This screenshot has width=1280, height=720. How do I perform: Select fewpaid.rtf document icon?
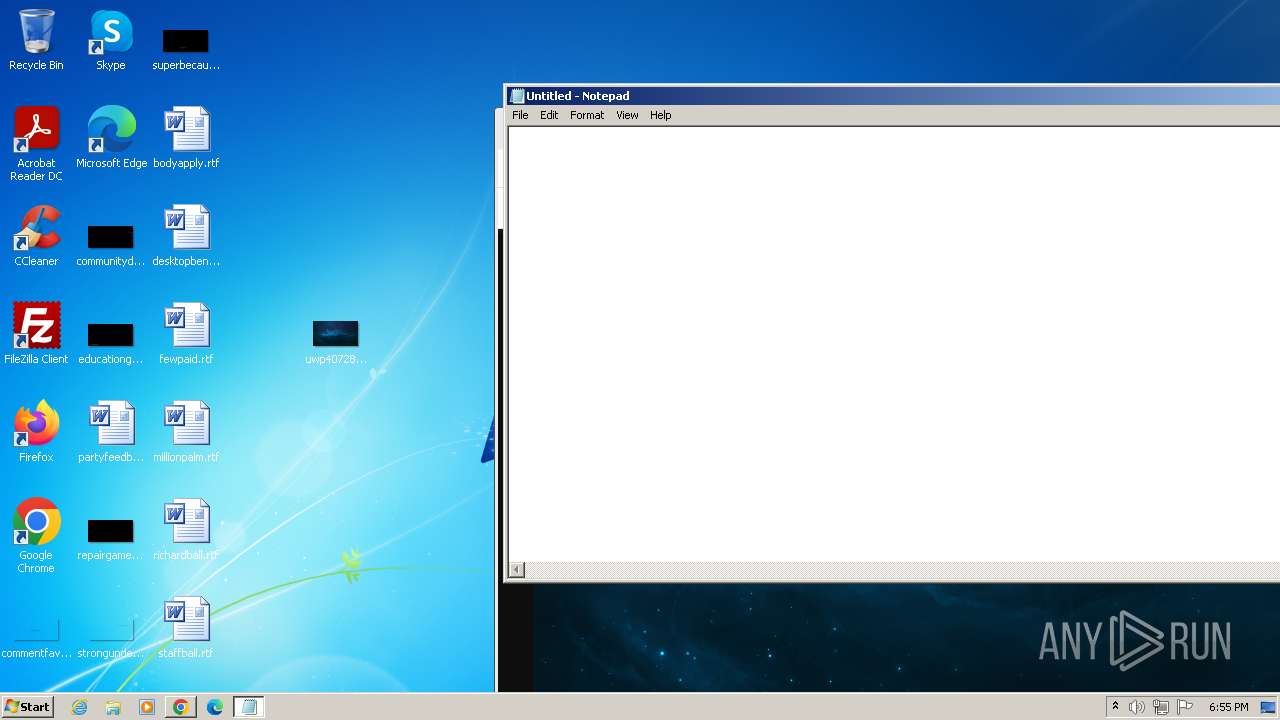[x=186, y=334]
